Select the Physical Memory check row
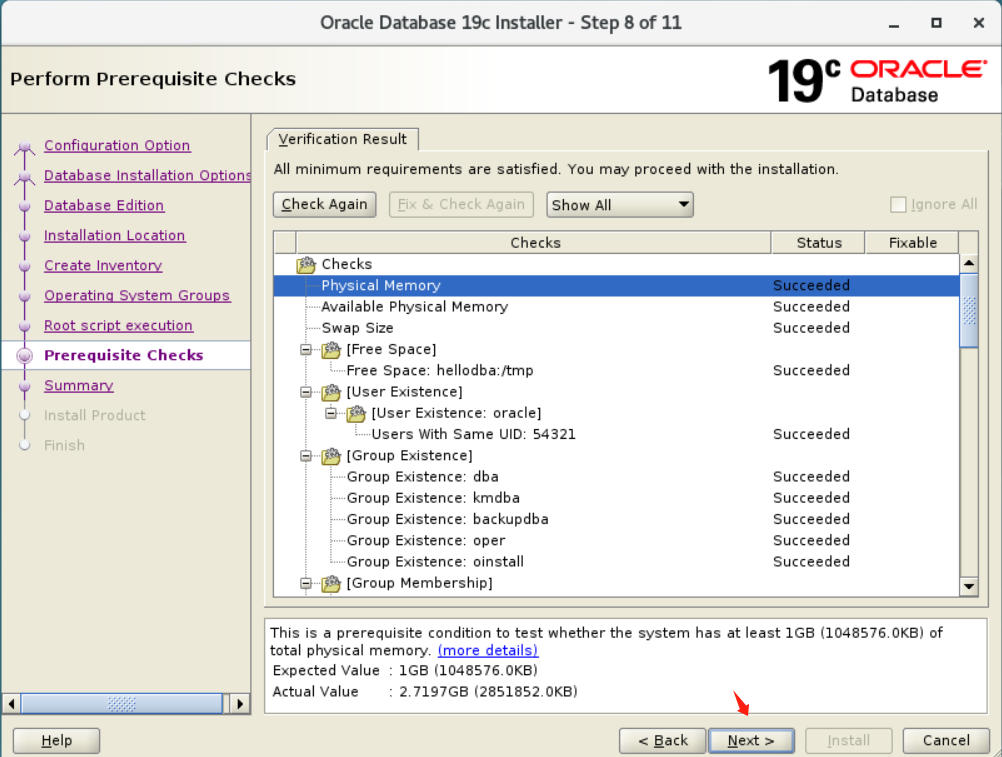The height and width of the screenshot is (757, 1002). coord(617,286)
